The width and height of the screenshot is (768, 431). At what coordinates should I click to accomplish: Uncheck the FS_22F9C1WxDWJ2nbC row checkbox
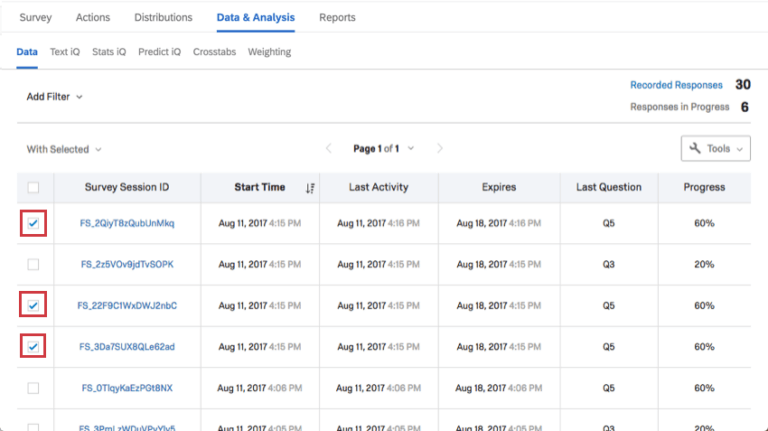coord(33,305)
